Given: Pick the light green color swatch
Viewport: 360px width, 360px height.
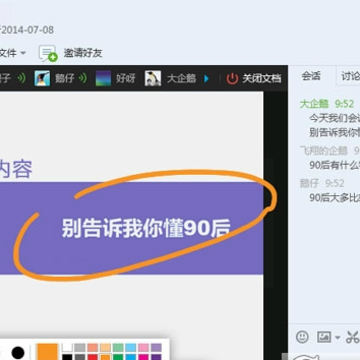Looking at the screenshot, I should click(x=118, y=347).
